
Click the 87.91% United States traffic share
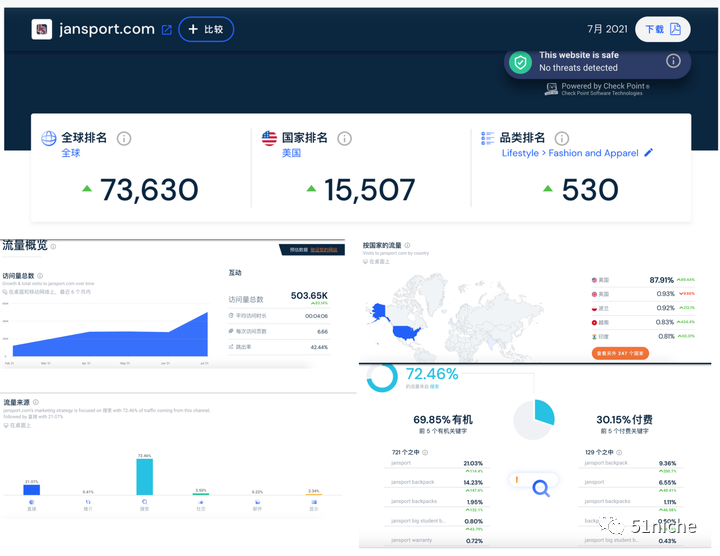pyautogui.click(x=661, y=280)
